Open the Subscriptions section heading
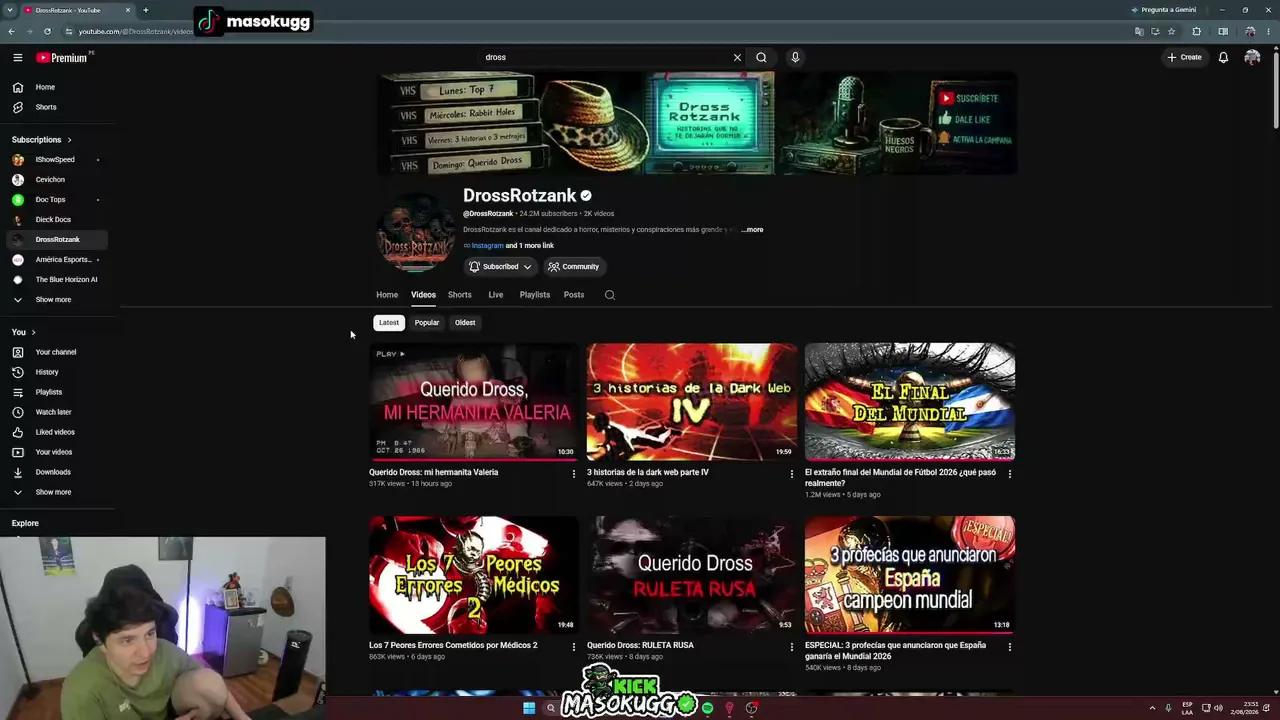This screenshot has width=1280, height=720. [x=41, y=139]
